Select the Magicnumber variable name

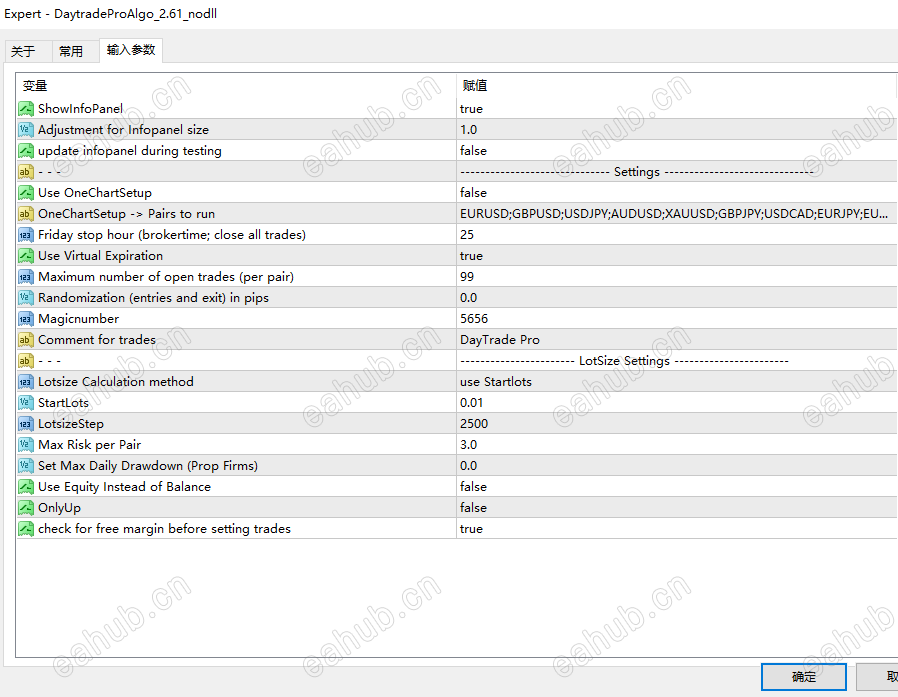78,318
